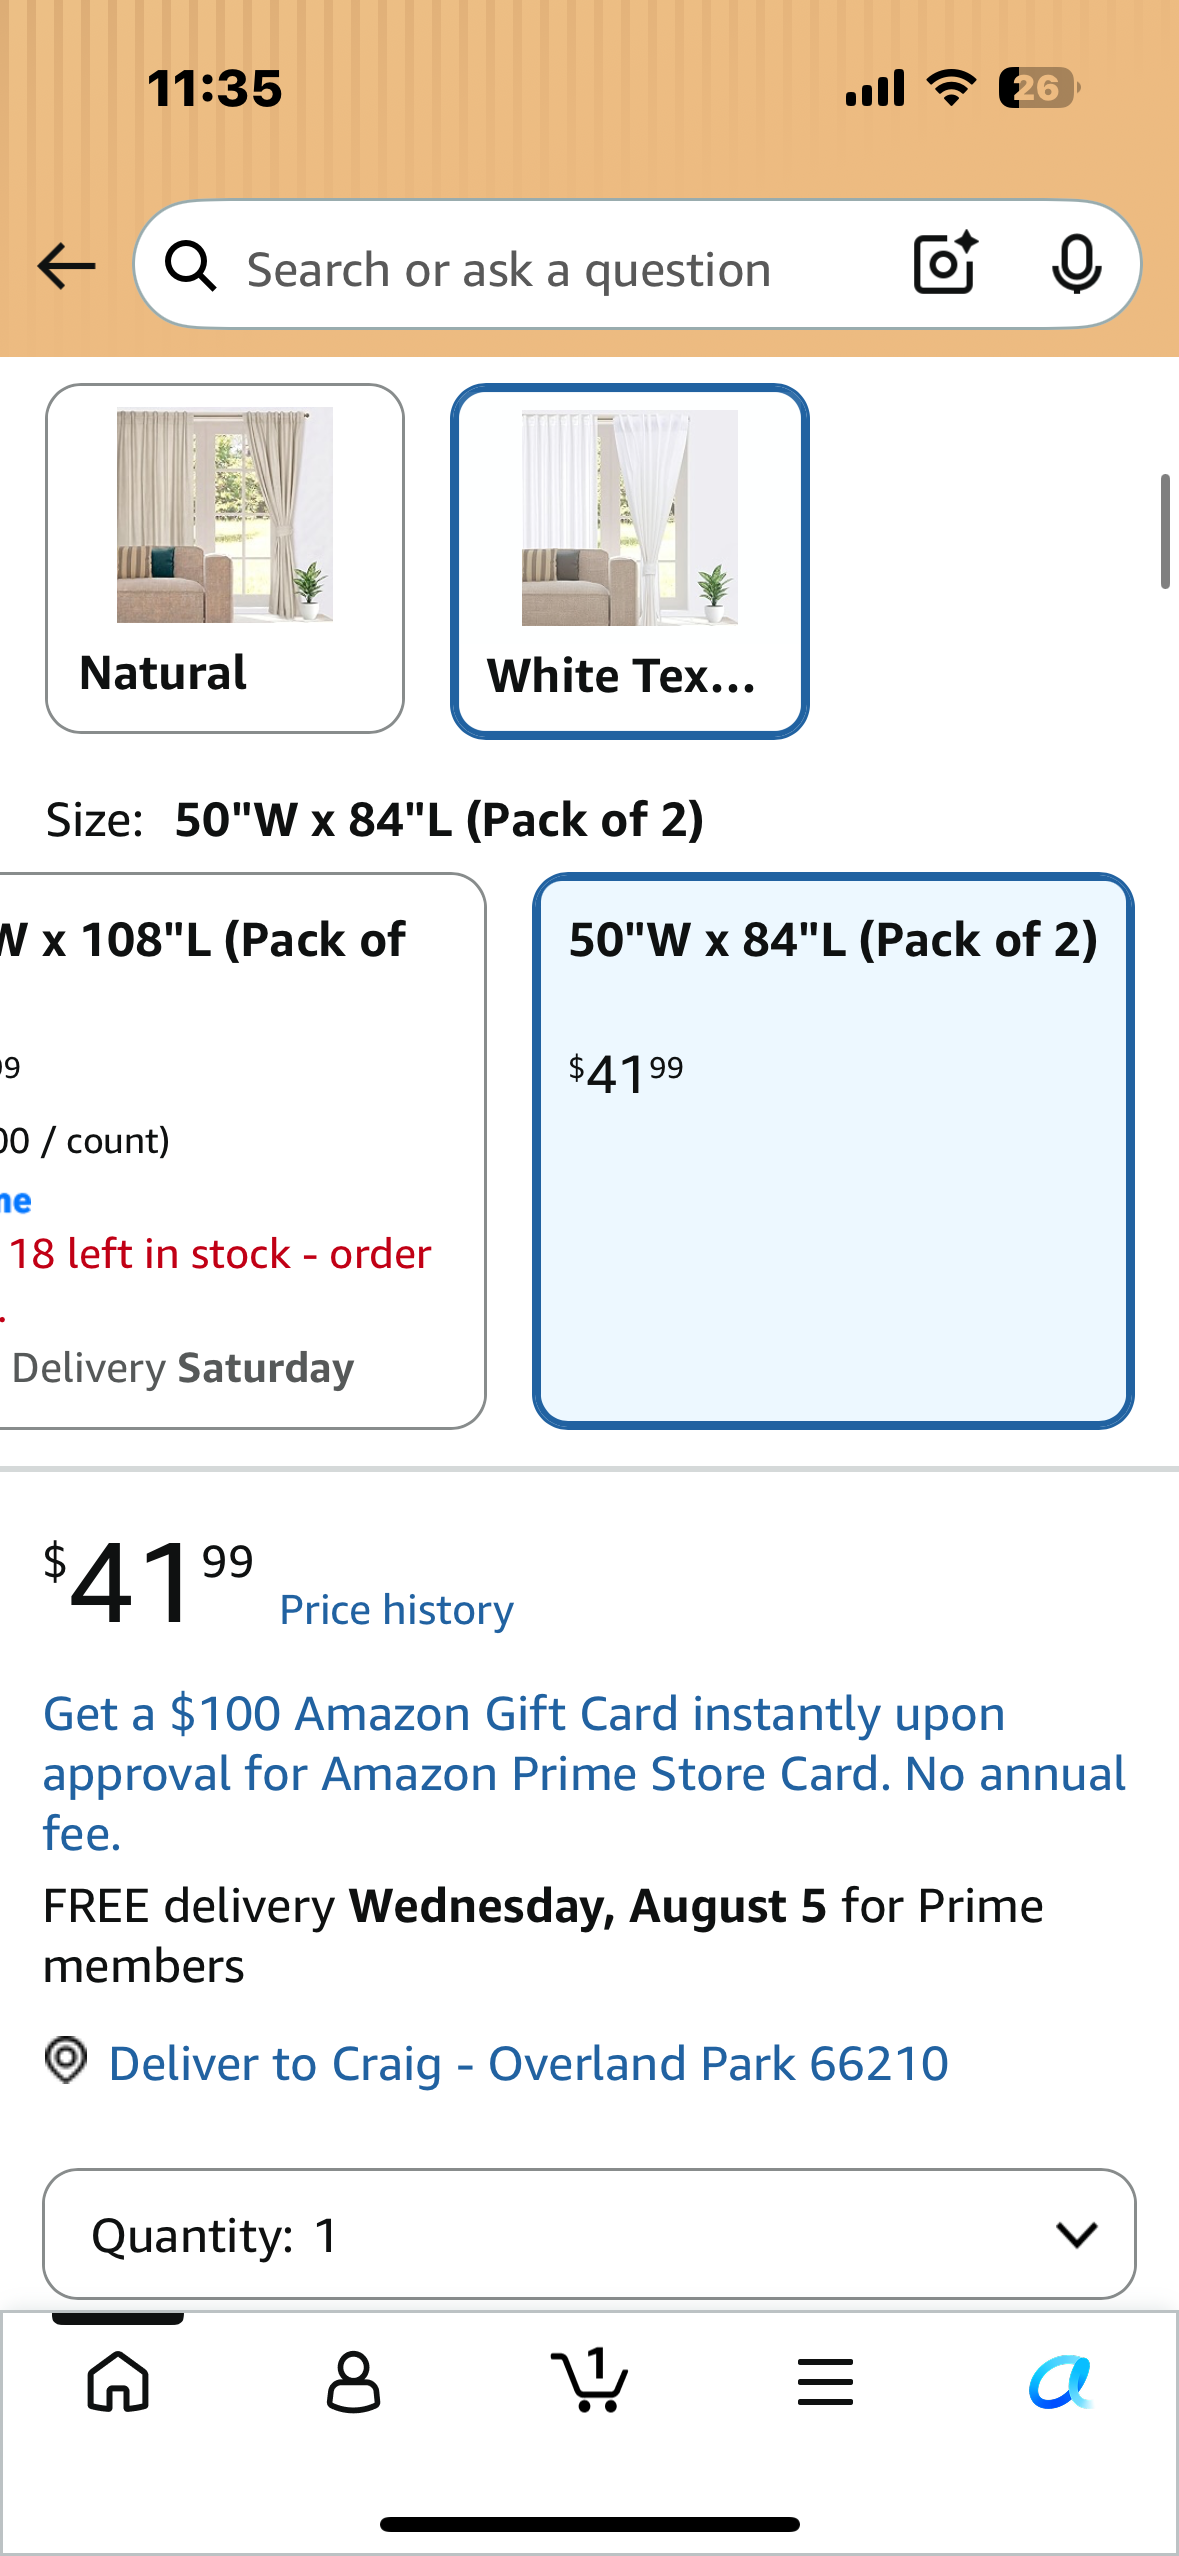The height and width of the screenshot is (2556, 1179).
Task: Open the Price history link
Action: click(x=396, y=1610)
